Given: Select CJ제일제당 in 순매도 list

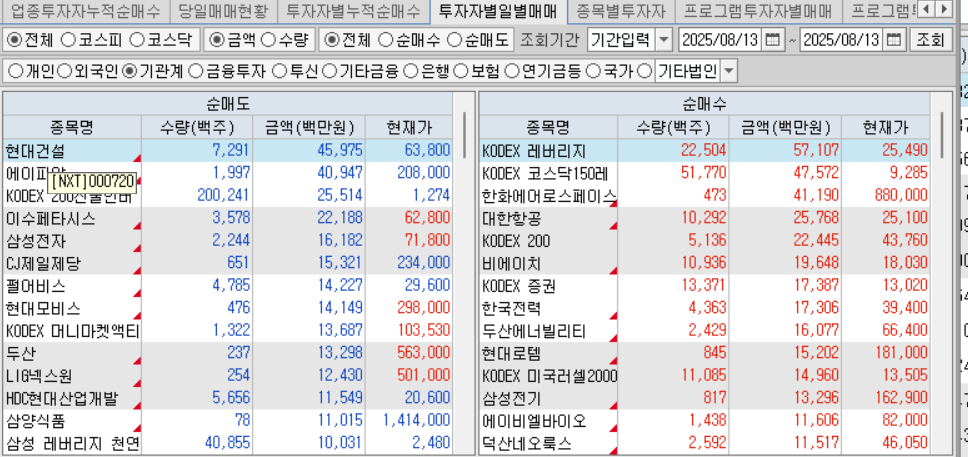Looking at the screenshot, I should point(228,264).
